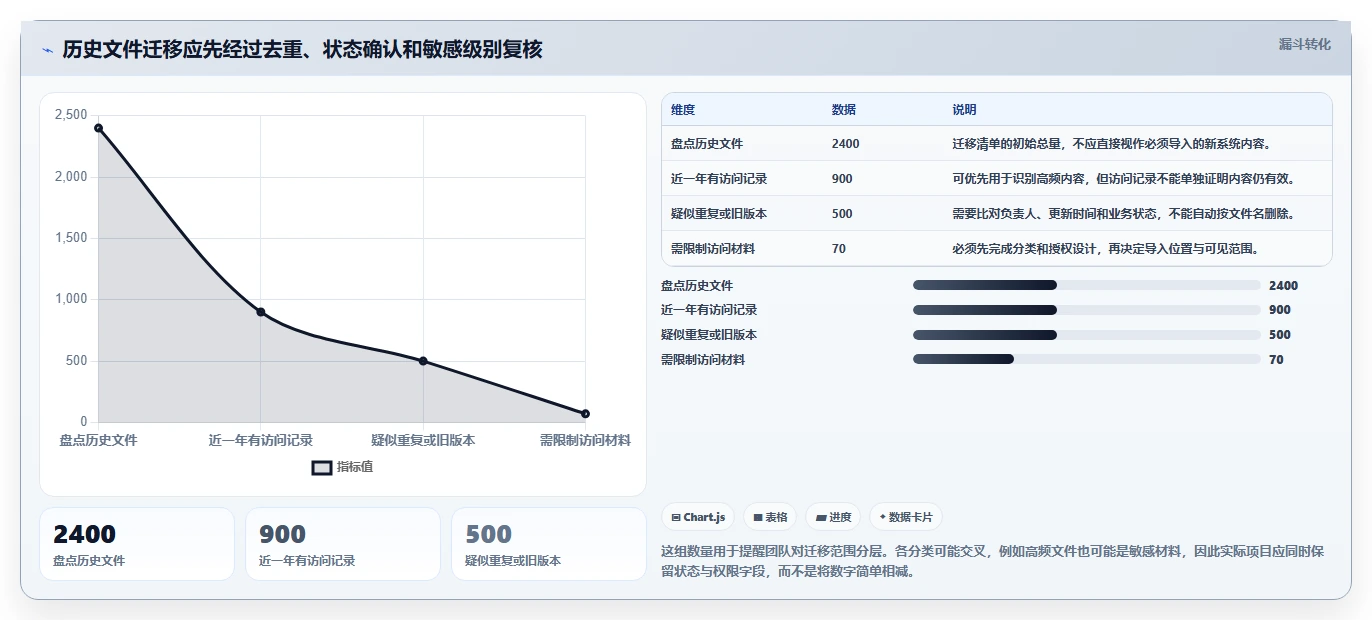1372x620 pixels.
Task: Open the 900 近一年有访问记录 data card
Action: 343,544
